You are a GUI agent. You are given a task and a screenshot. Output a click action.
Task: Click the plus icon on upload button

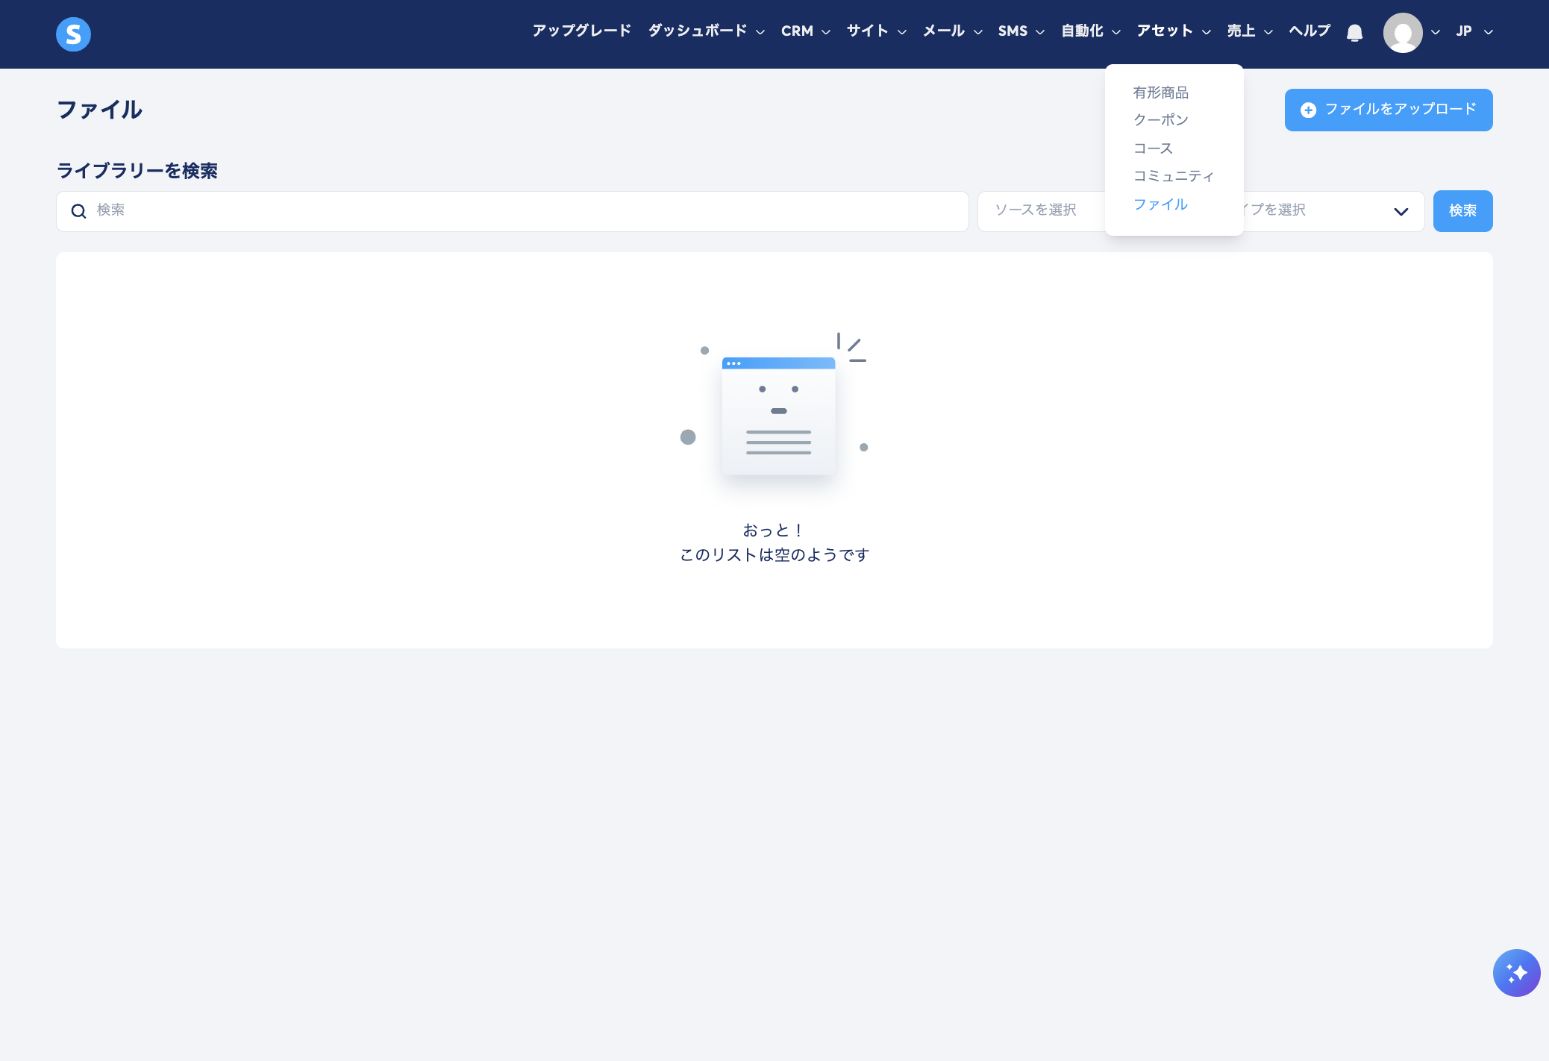tap(1308, 110)
